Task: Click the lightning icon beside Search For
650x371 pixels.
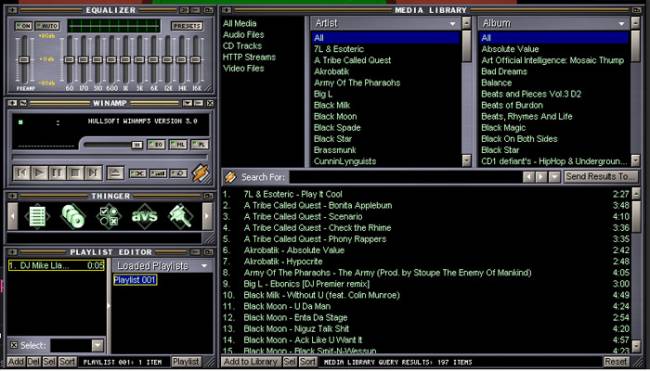Action: [x=230, y=177]
